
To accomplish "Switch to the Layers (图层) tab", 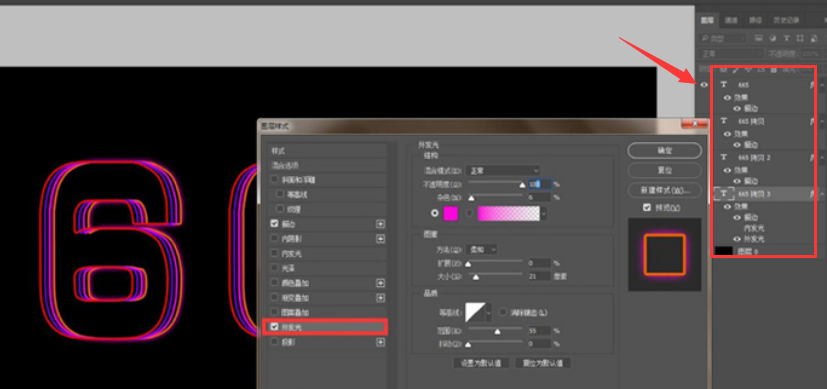I will pyautogui.click(x=707, y=20).
